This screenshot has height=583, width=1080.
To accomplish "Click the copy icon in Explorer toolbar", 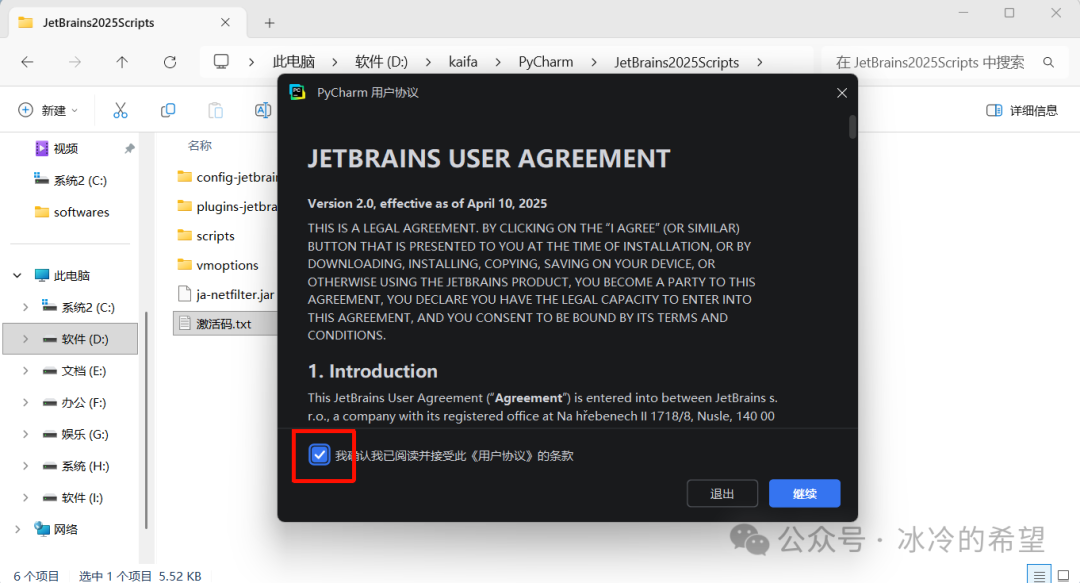I will pyautogui.click(x=168, y=110).
